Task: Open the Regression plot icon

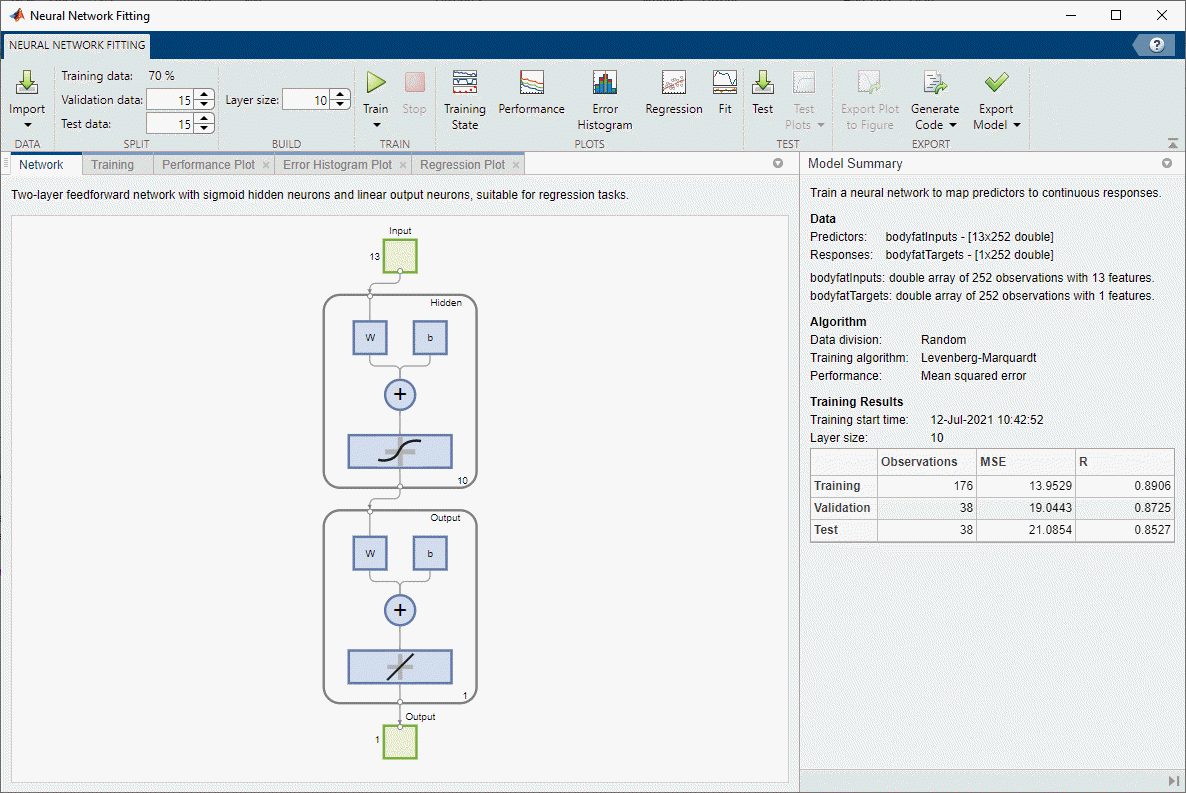Action: [x=674, y=83]
